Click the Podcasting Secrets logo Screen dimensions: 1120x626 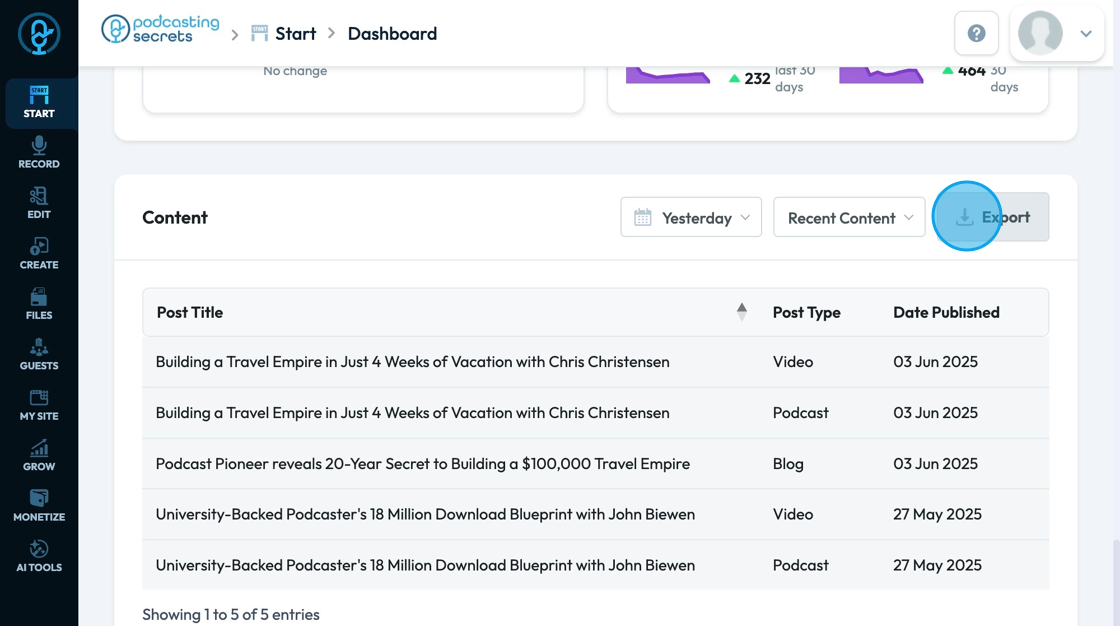tap(160, 30)
